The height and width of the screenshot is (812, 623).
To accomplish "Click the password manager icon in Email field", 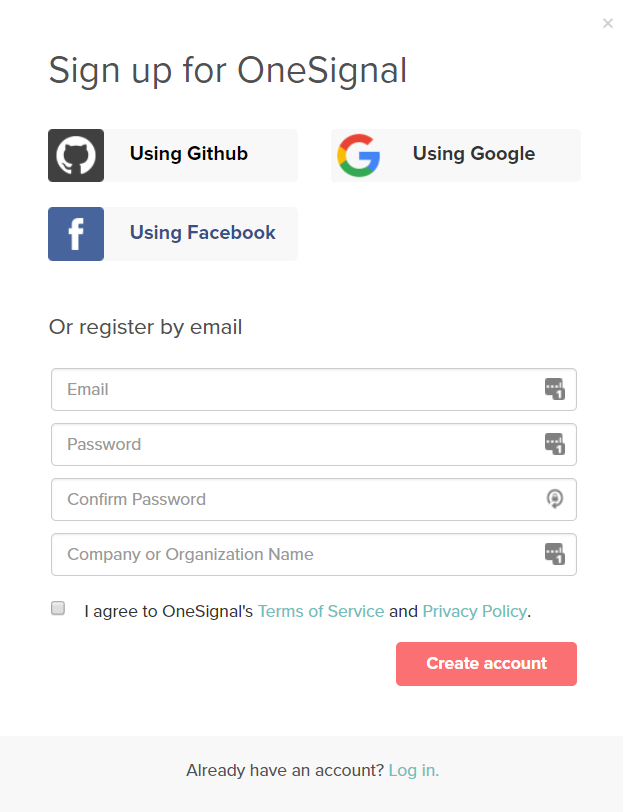I will 556,389.
